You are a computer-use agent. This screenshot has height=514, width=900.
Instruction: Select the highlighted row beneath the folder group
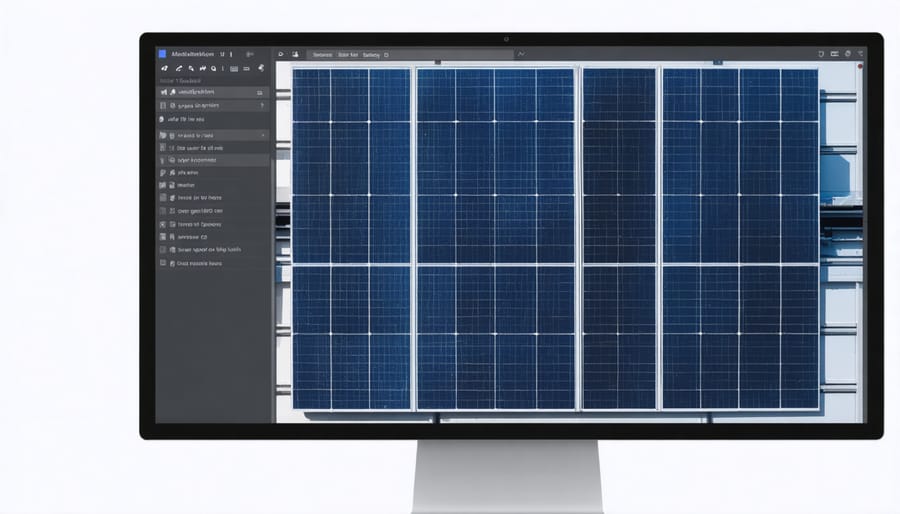click(213, 160)
